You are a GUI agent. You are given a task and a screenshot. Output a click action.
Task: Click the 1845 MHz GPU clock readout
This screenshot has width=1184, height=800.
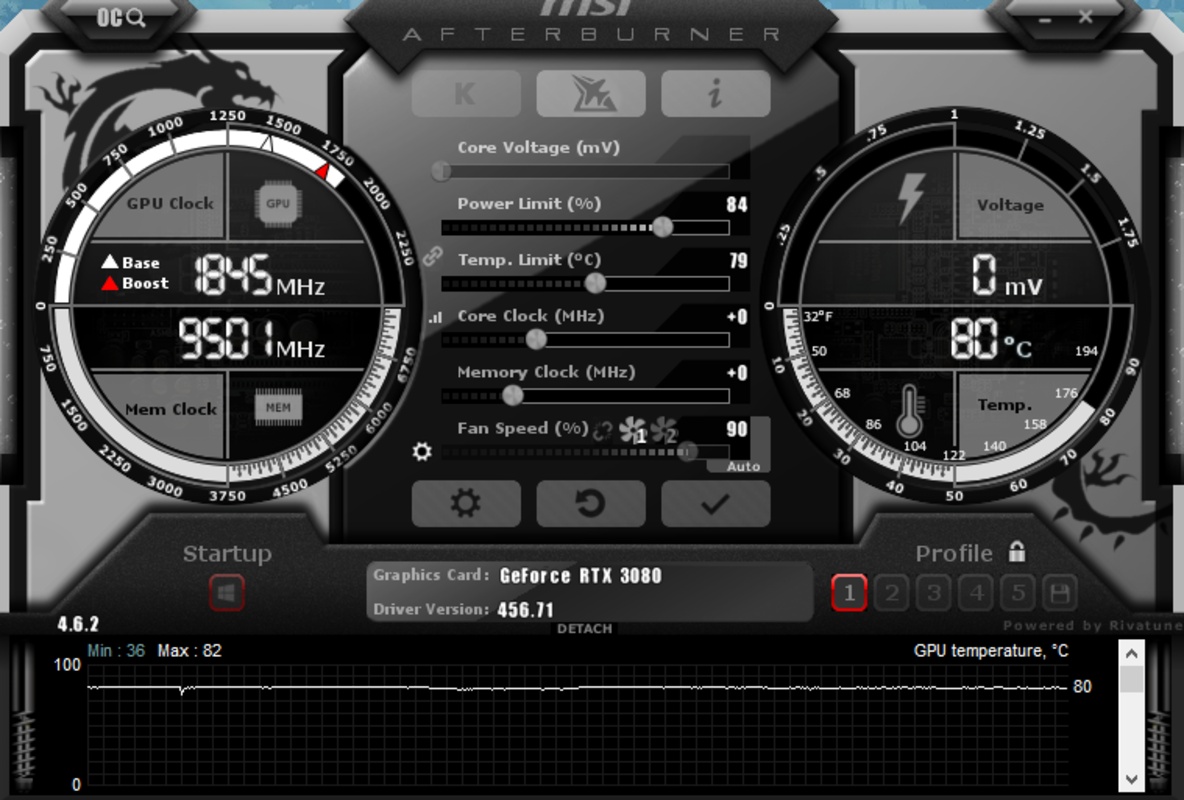[x=260, y=275]
